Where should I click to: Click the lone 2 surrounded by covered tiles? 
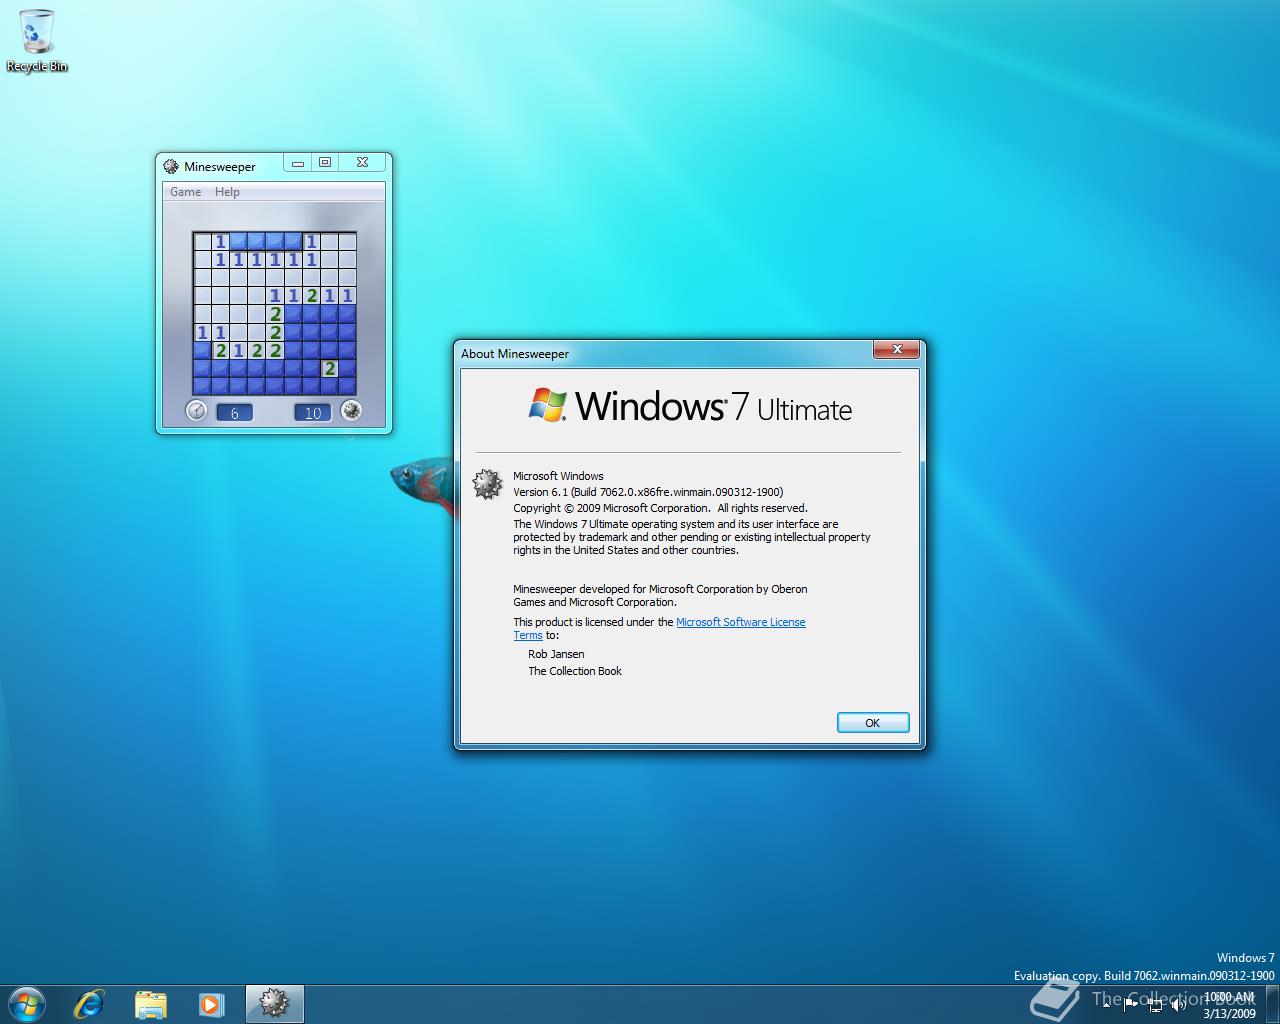click(x=330, y=369)
